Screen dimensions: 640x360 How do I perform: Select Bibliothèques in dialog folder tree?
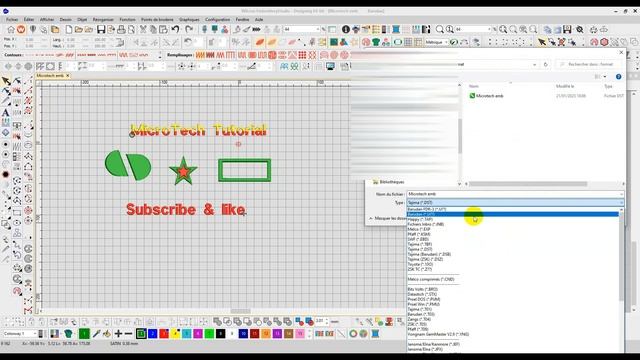click(388, 182)
